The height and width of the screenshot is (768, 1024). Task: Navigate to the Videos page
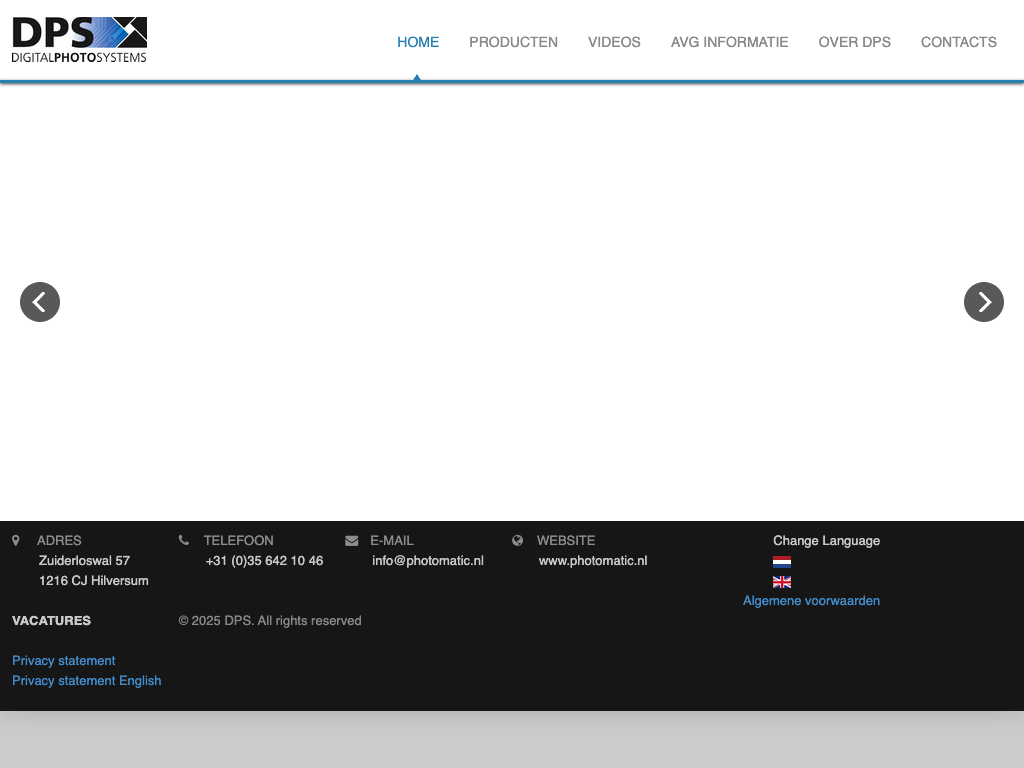pyautogui.click(x=614, y=42)
